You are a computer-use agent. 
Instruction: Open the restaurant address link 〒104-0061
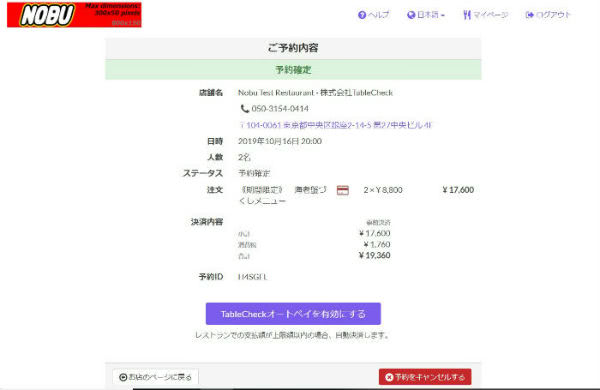tap(336, 125)
